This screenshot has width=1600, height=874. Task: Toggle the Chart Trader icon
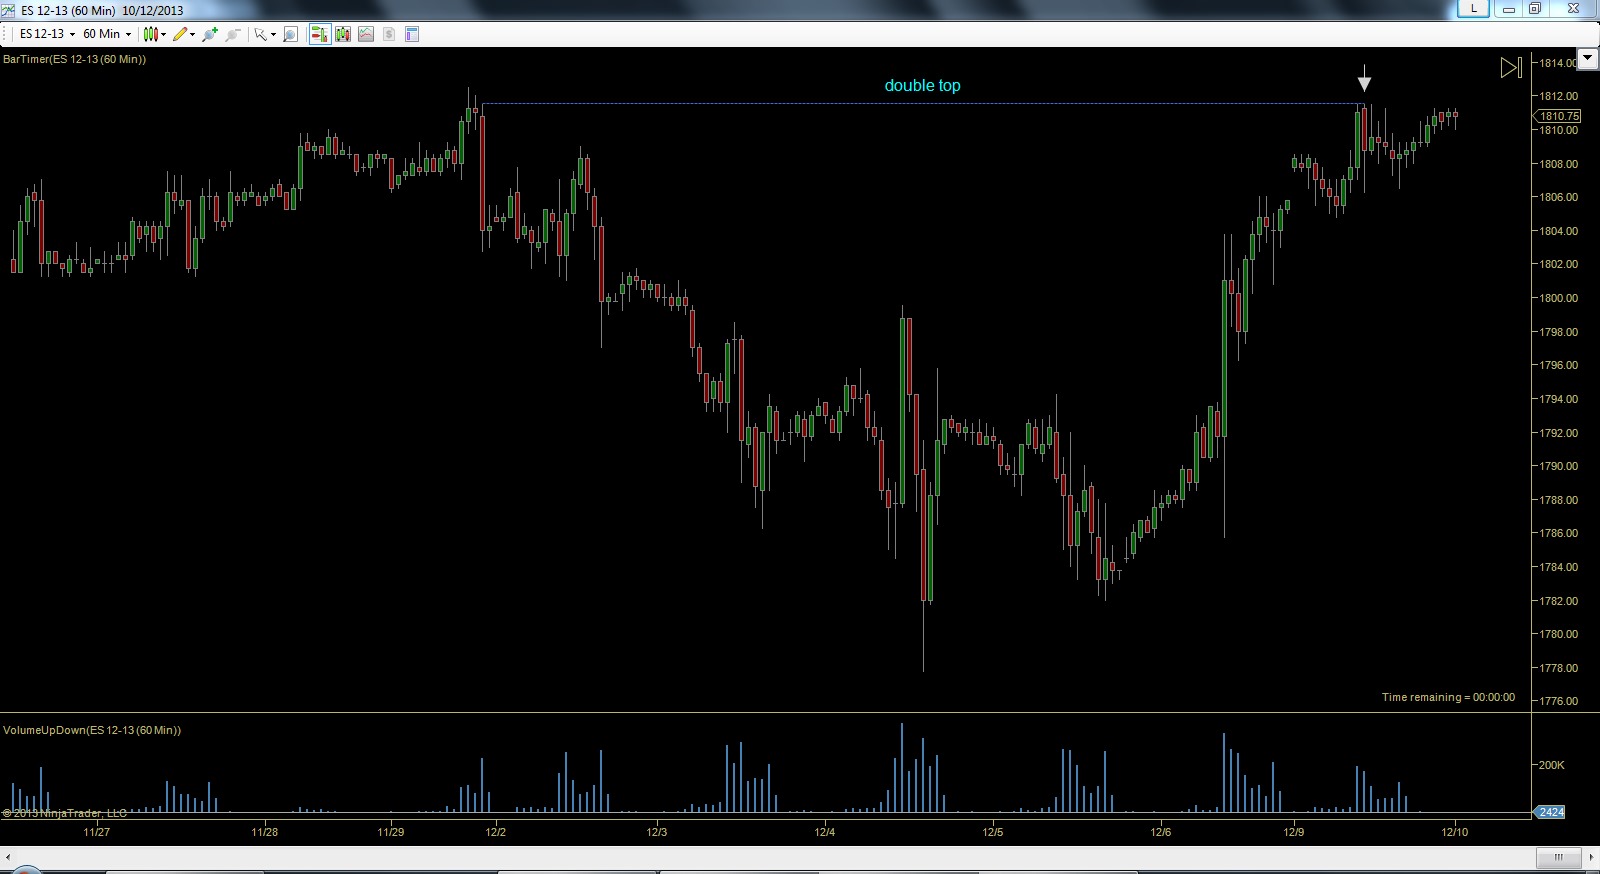(x=320, y=34)
